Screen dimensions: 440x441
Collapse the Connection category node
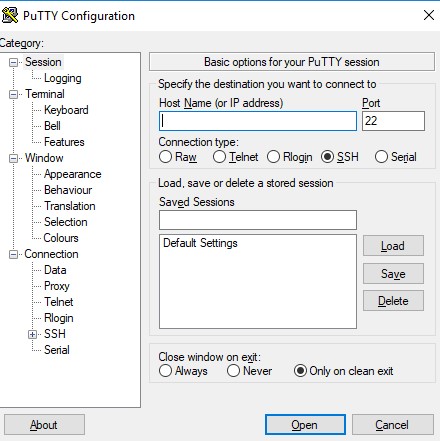click(x=13, y=254)
